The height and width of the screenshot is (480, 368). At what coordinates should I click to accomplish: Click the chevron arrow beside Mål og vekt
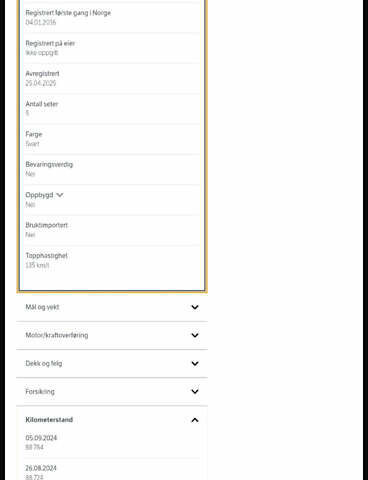pos(195,307)
